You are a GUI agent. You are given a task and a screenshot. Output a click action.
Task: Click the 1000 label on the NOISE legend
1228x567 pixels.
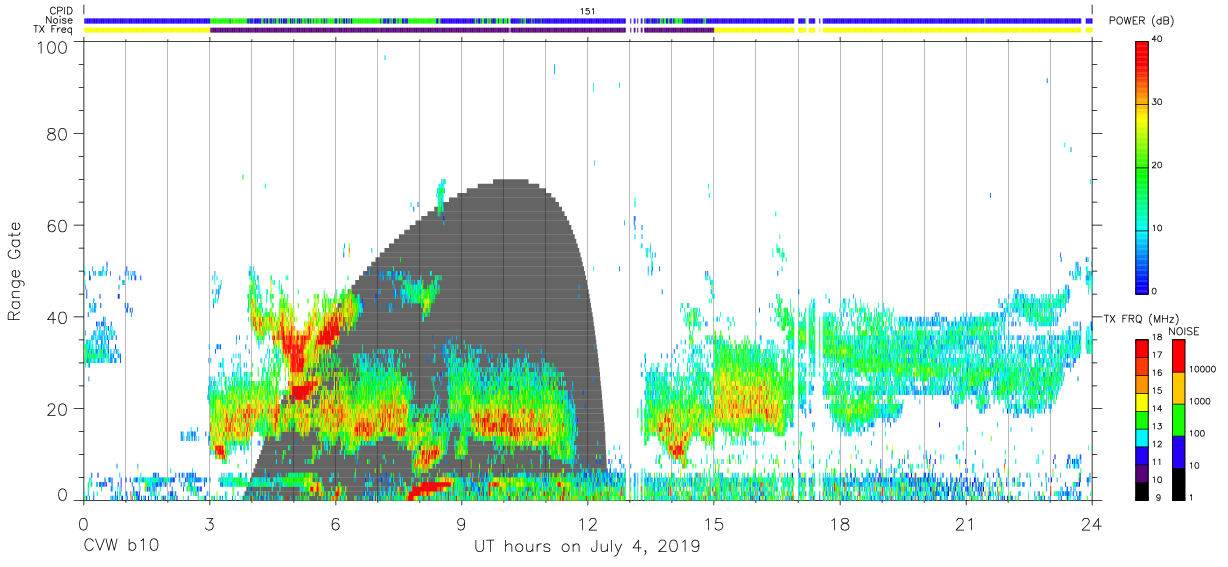(x=1199, y=402)
